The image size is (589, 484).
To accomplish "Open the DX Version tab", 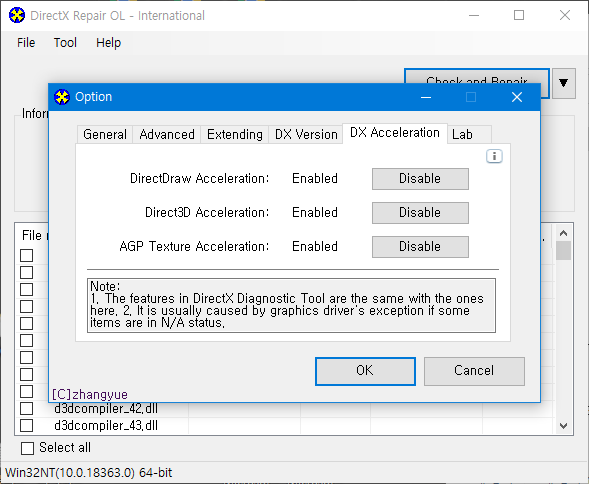I will [306, 134].
